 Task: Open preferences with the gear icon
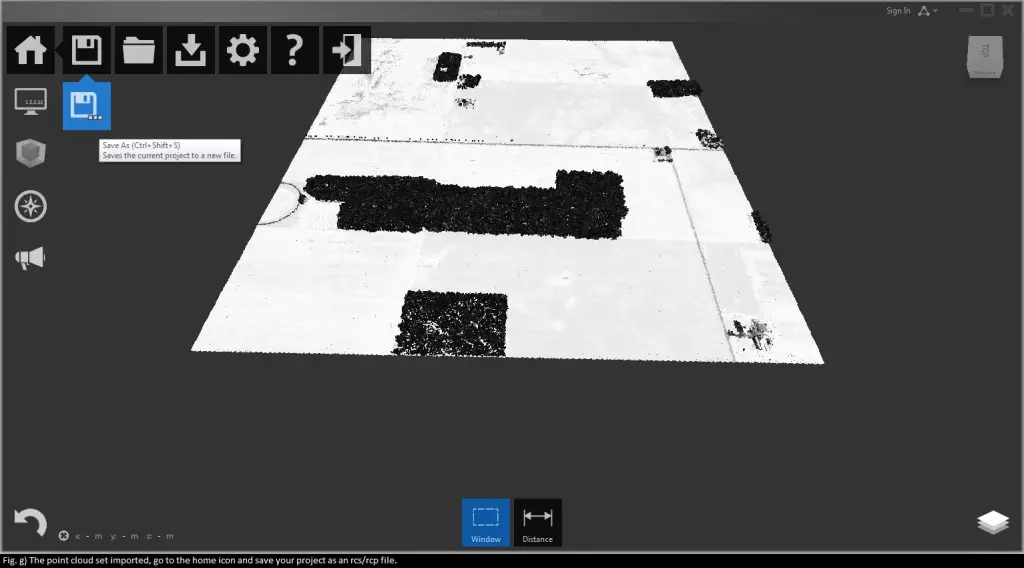click(242, 51)
